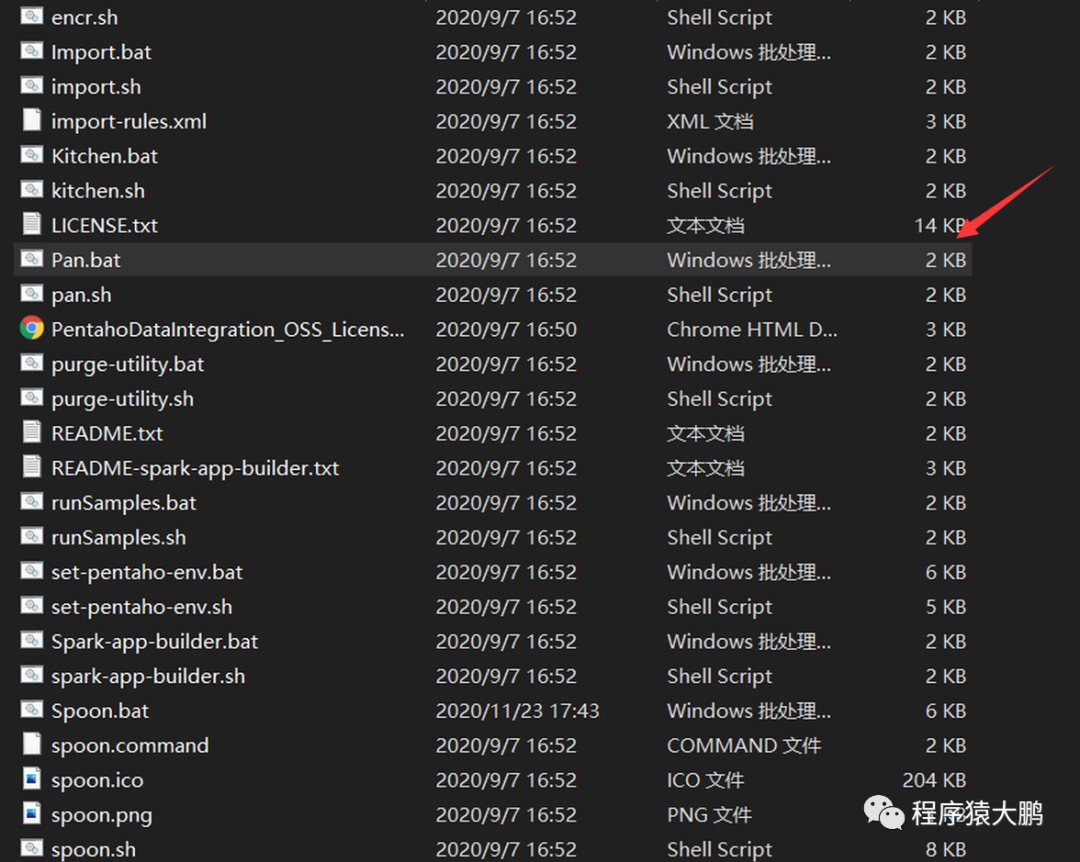Click the file name import-rules.xml

129,121
